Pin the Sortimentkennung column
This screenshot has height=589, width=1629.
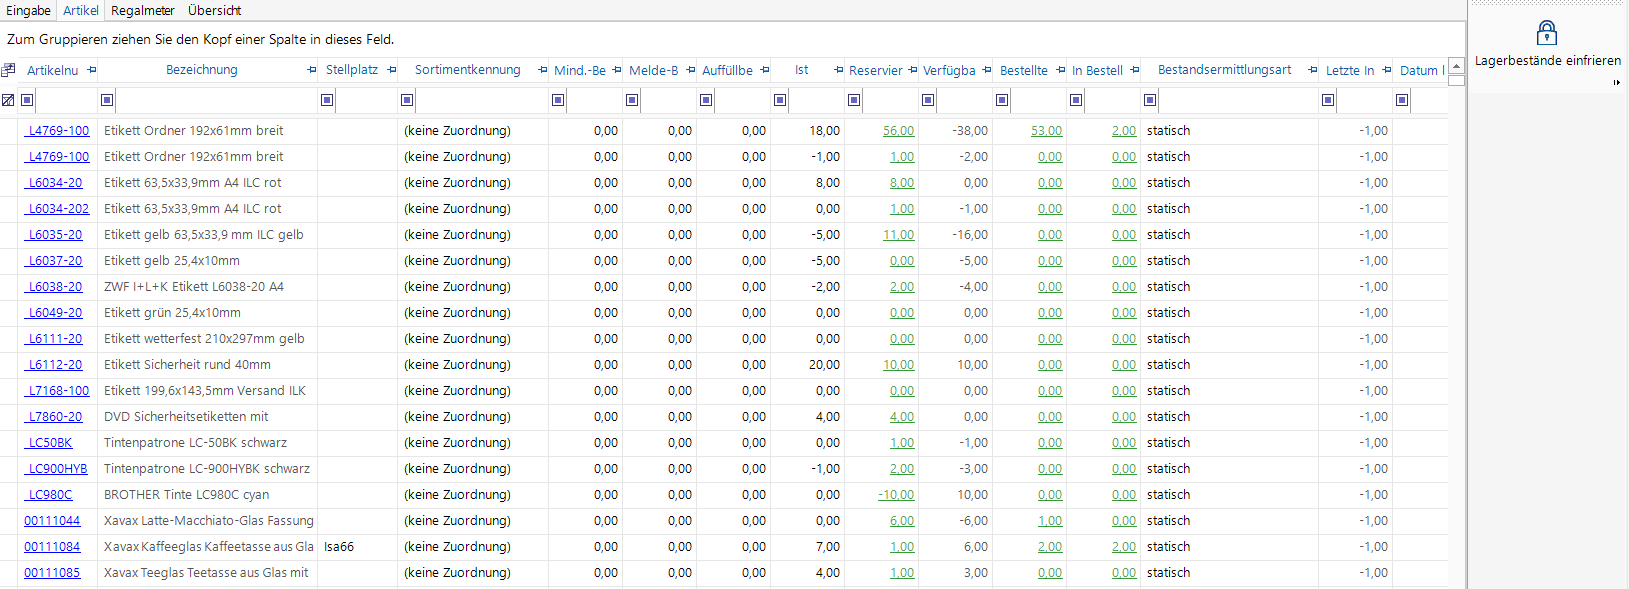(543, 70)
